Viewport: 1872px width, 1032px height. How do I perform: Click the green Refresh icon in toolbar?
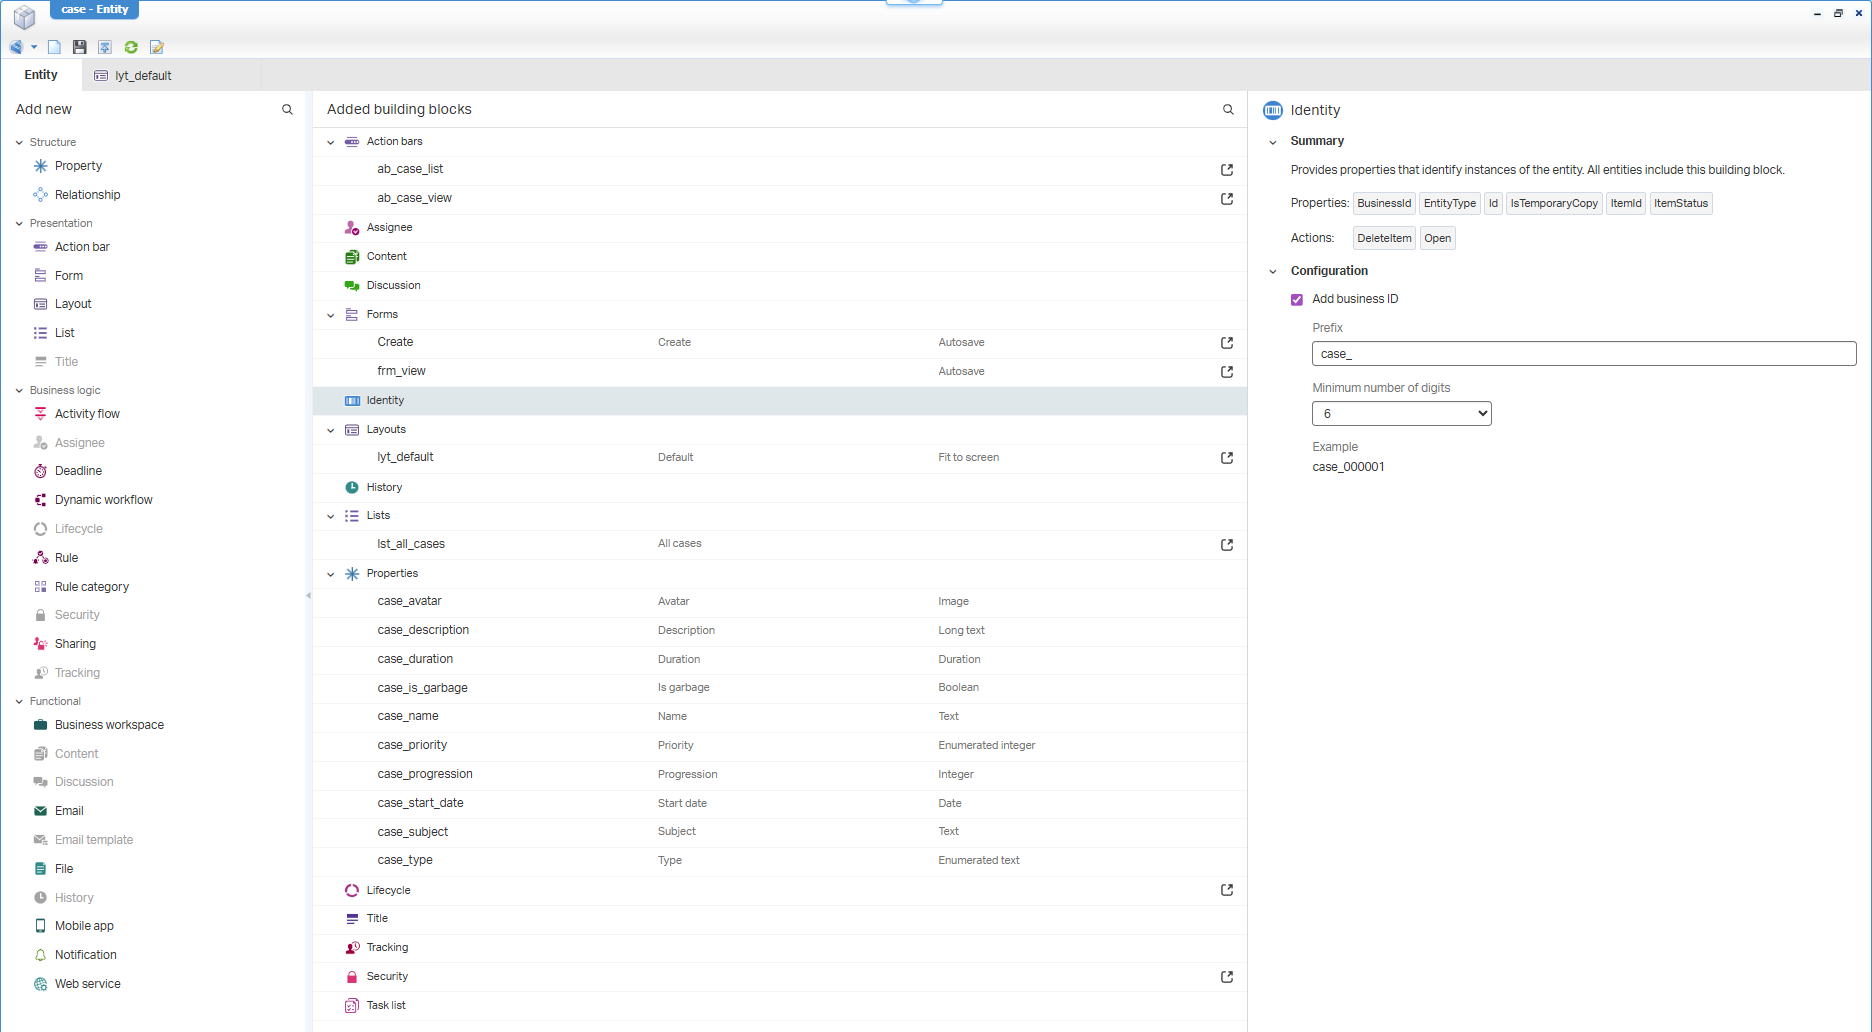click(x=131, y=47)
